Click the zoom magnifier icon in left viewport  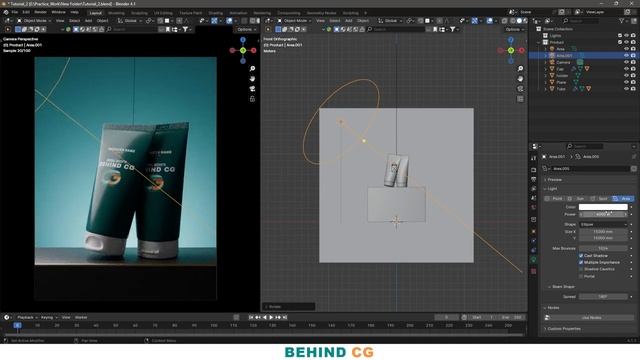coord(252,69)
